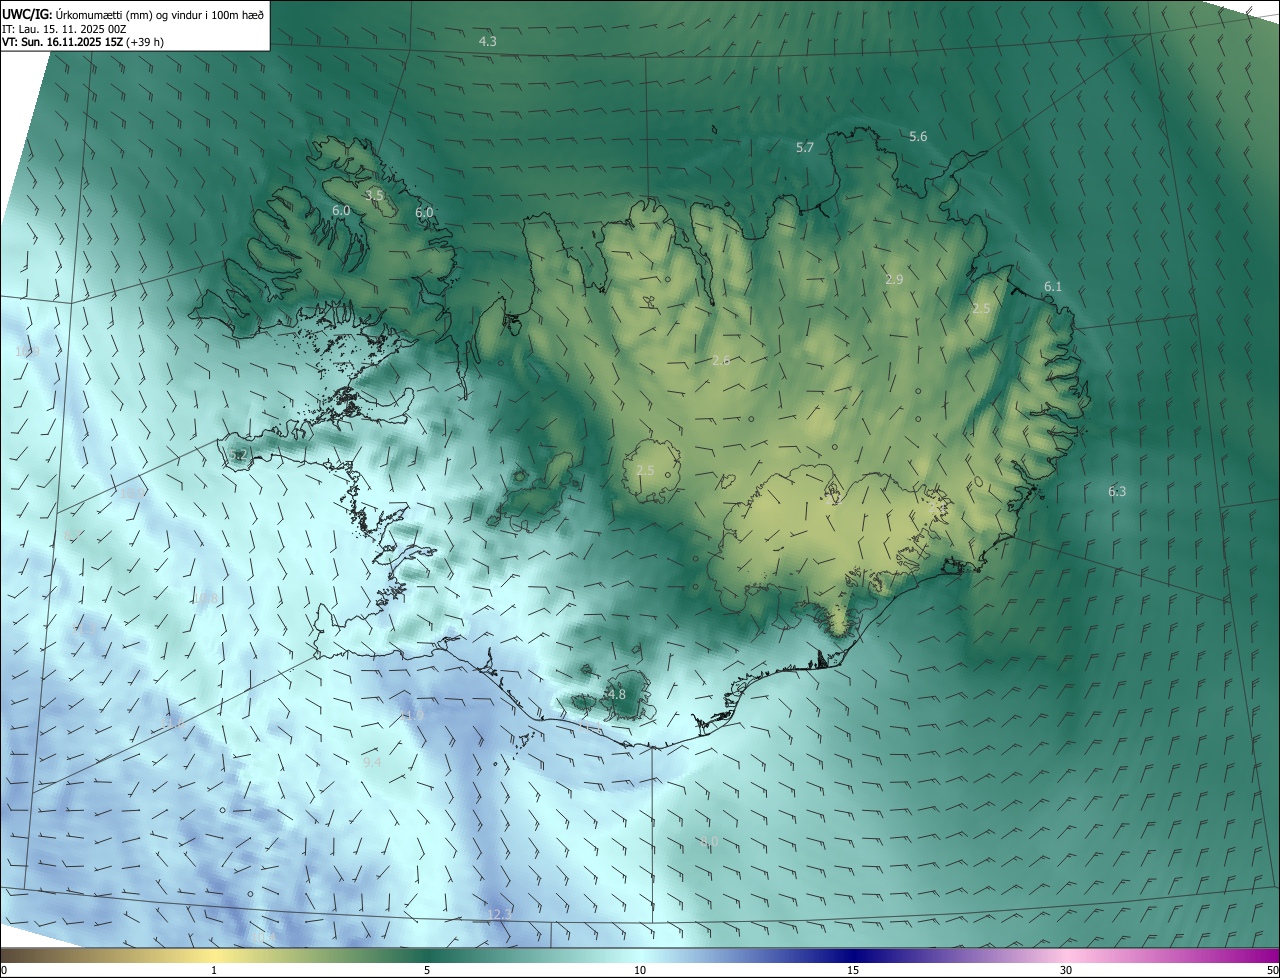This screenshot has width=1280, height=978.
Task: Click the 1 tick on color scale
Action: click(214, 970)
